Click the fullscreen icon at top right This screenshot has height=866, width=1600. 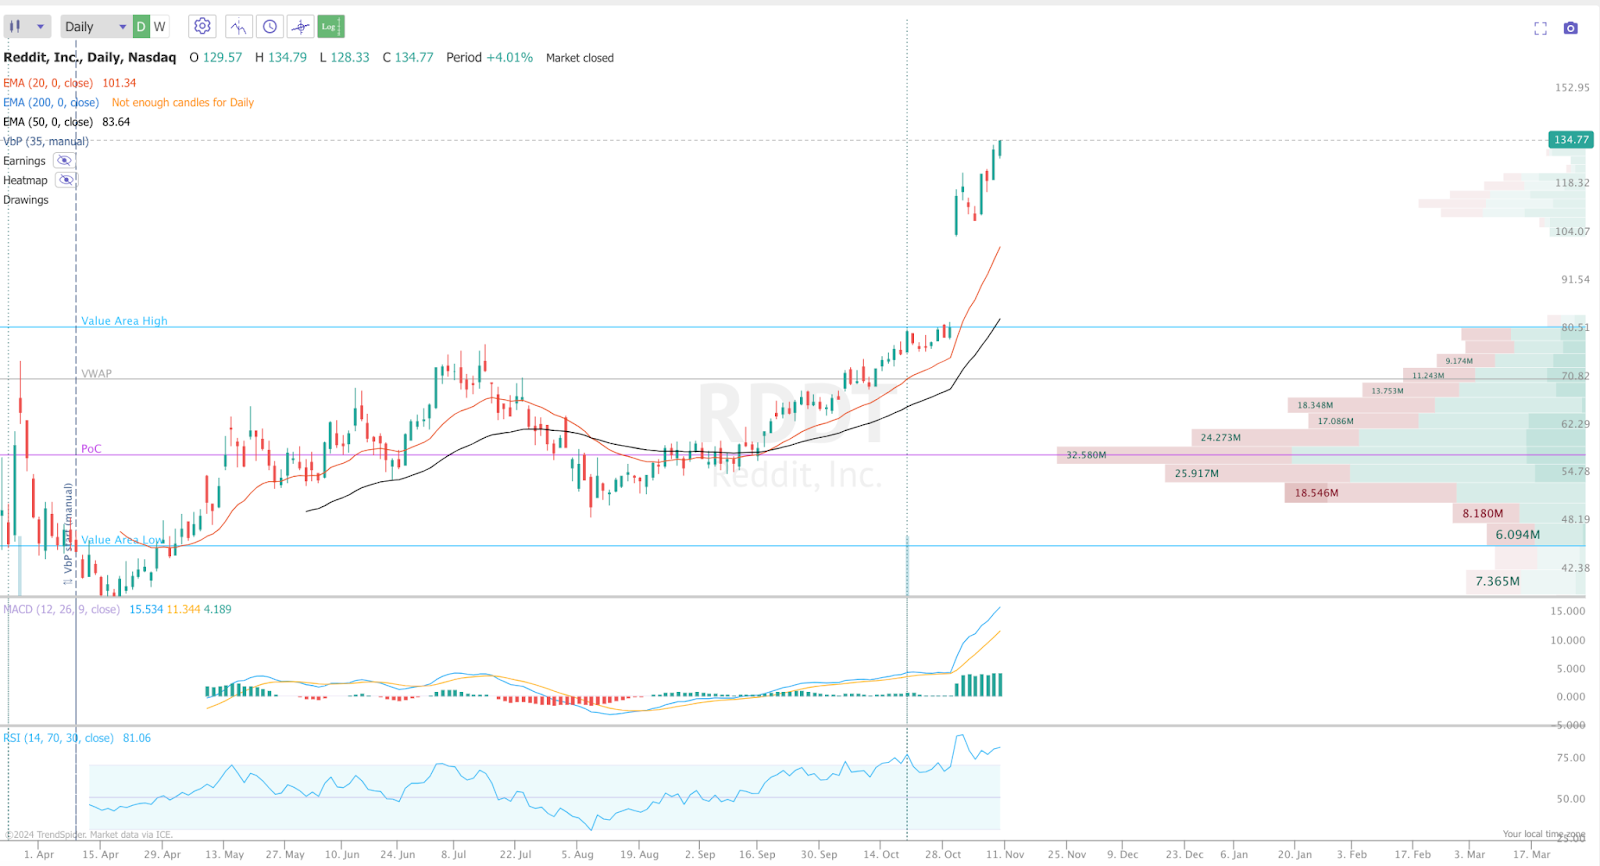1540,28
